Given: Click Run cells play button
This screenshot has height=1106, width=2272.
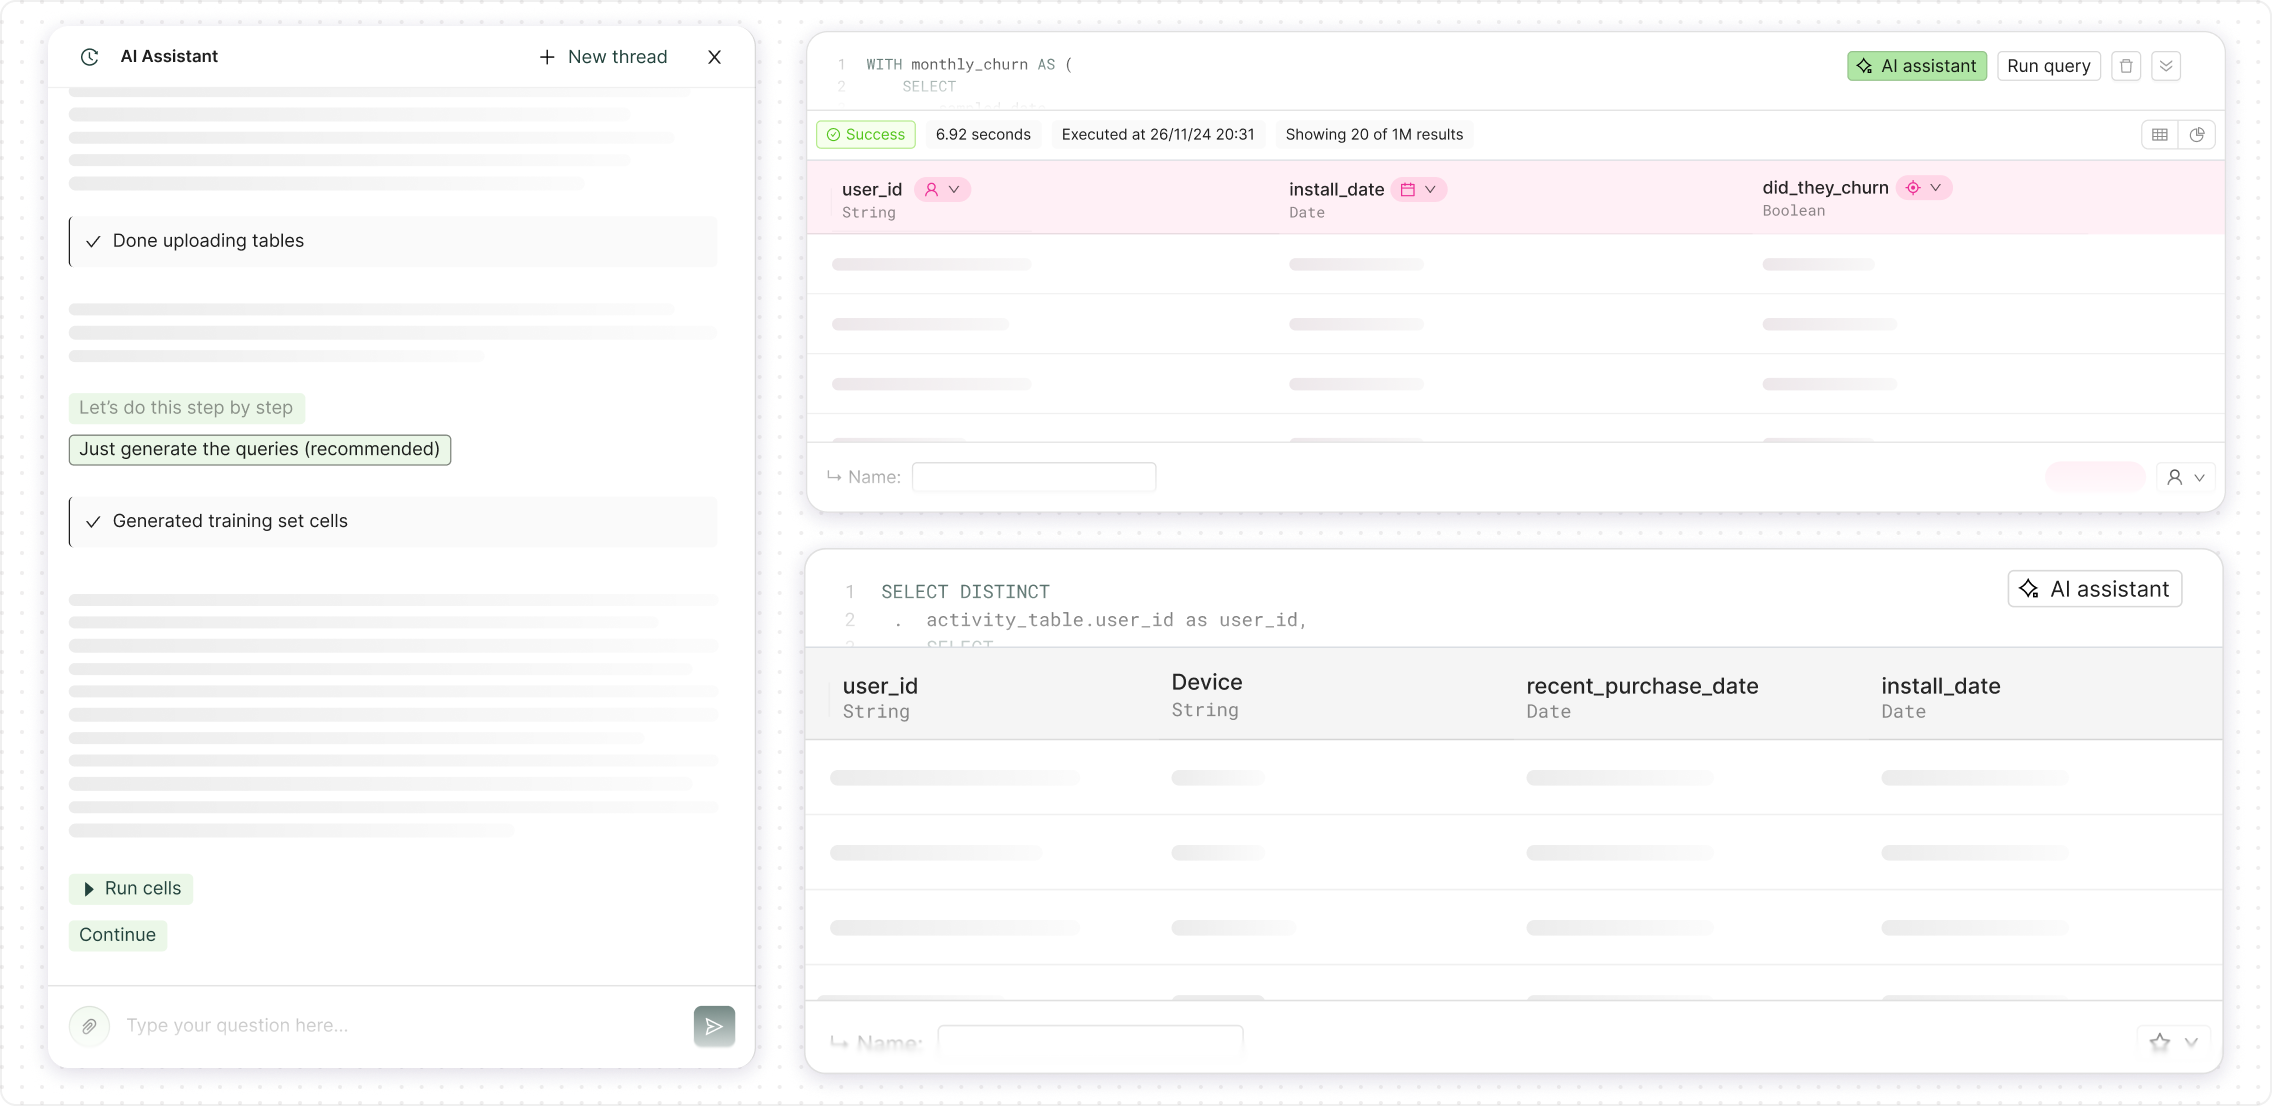Looking at the screenshot, I should pos(131,888).
